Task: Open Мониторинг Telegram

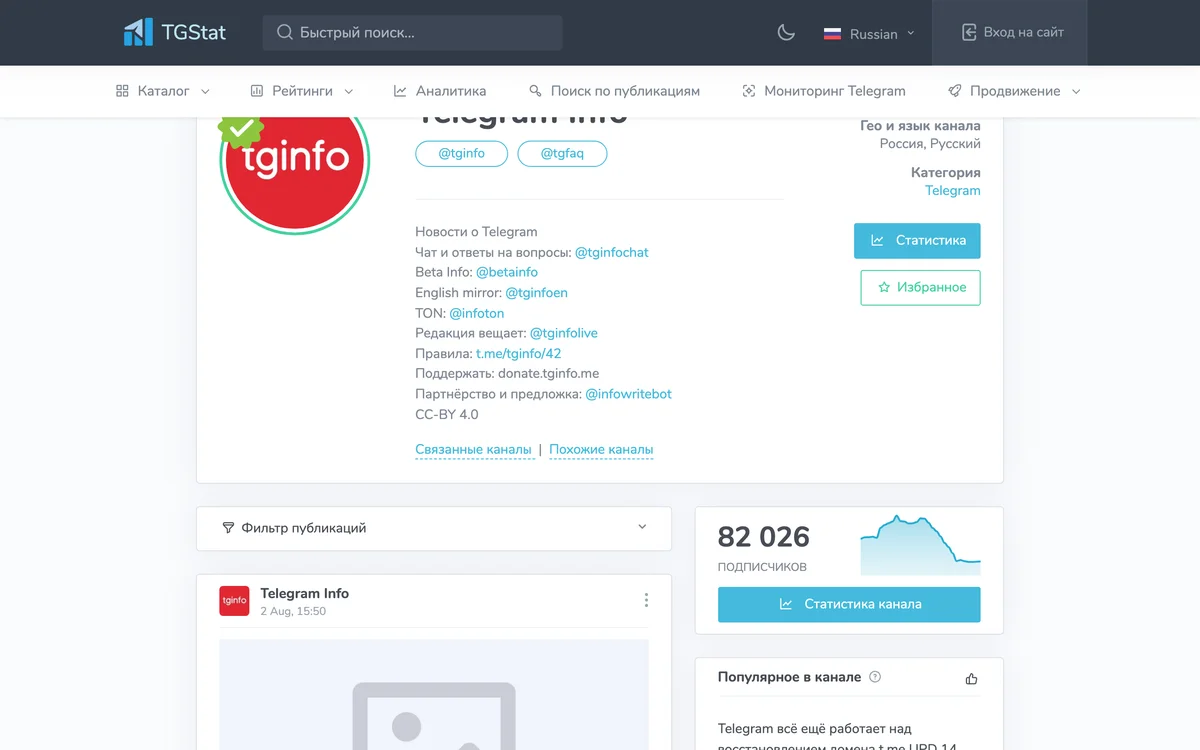Action: 824,91
